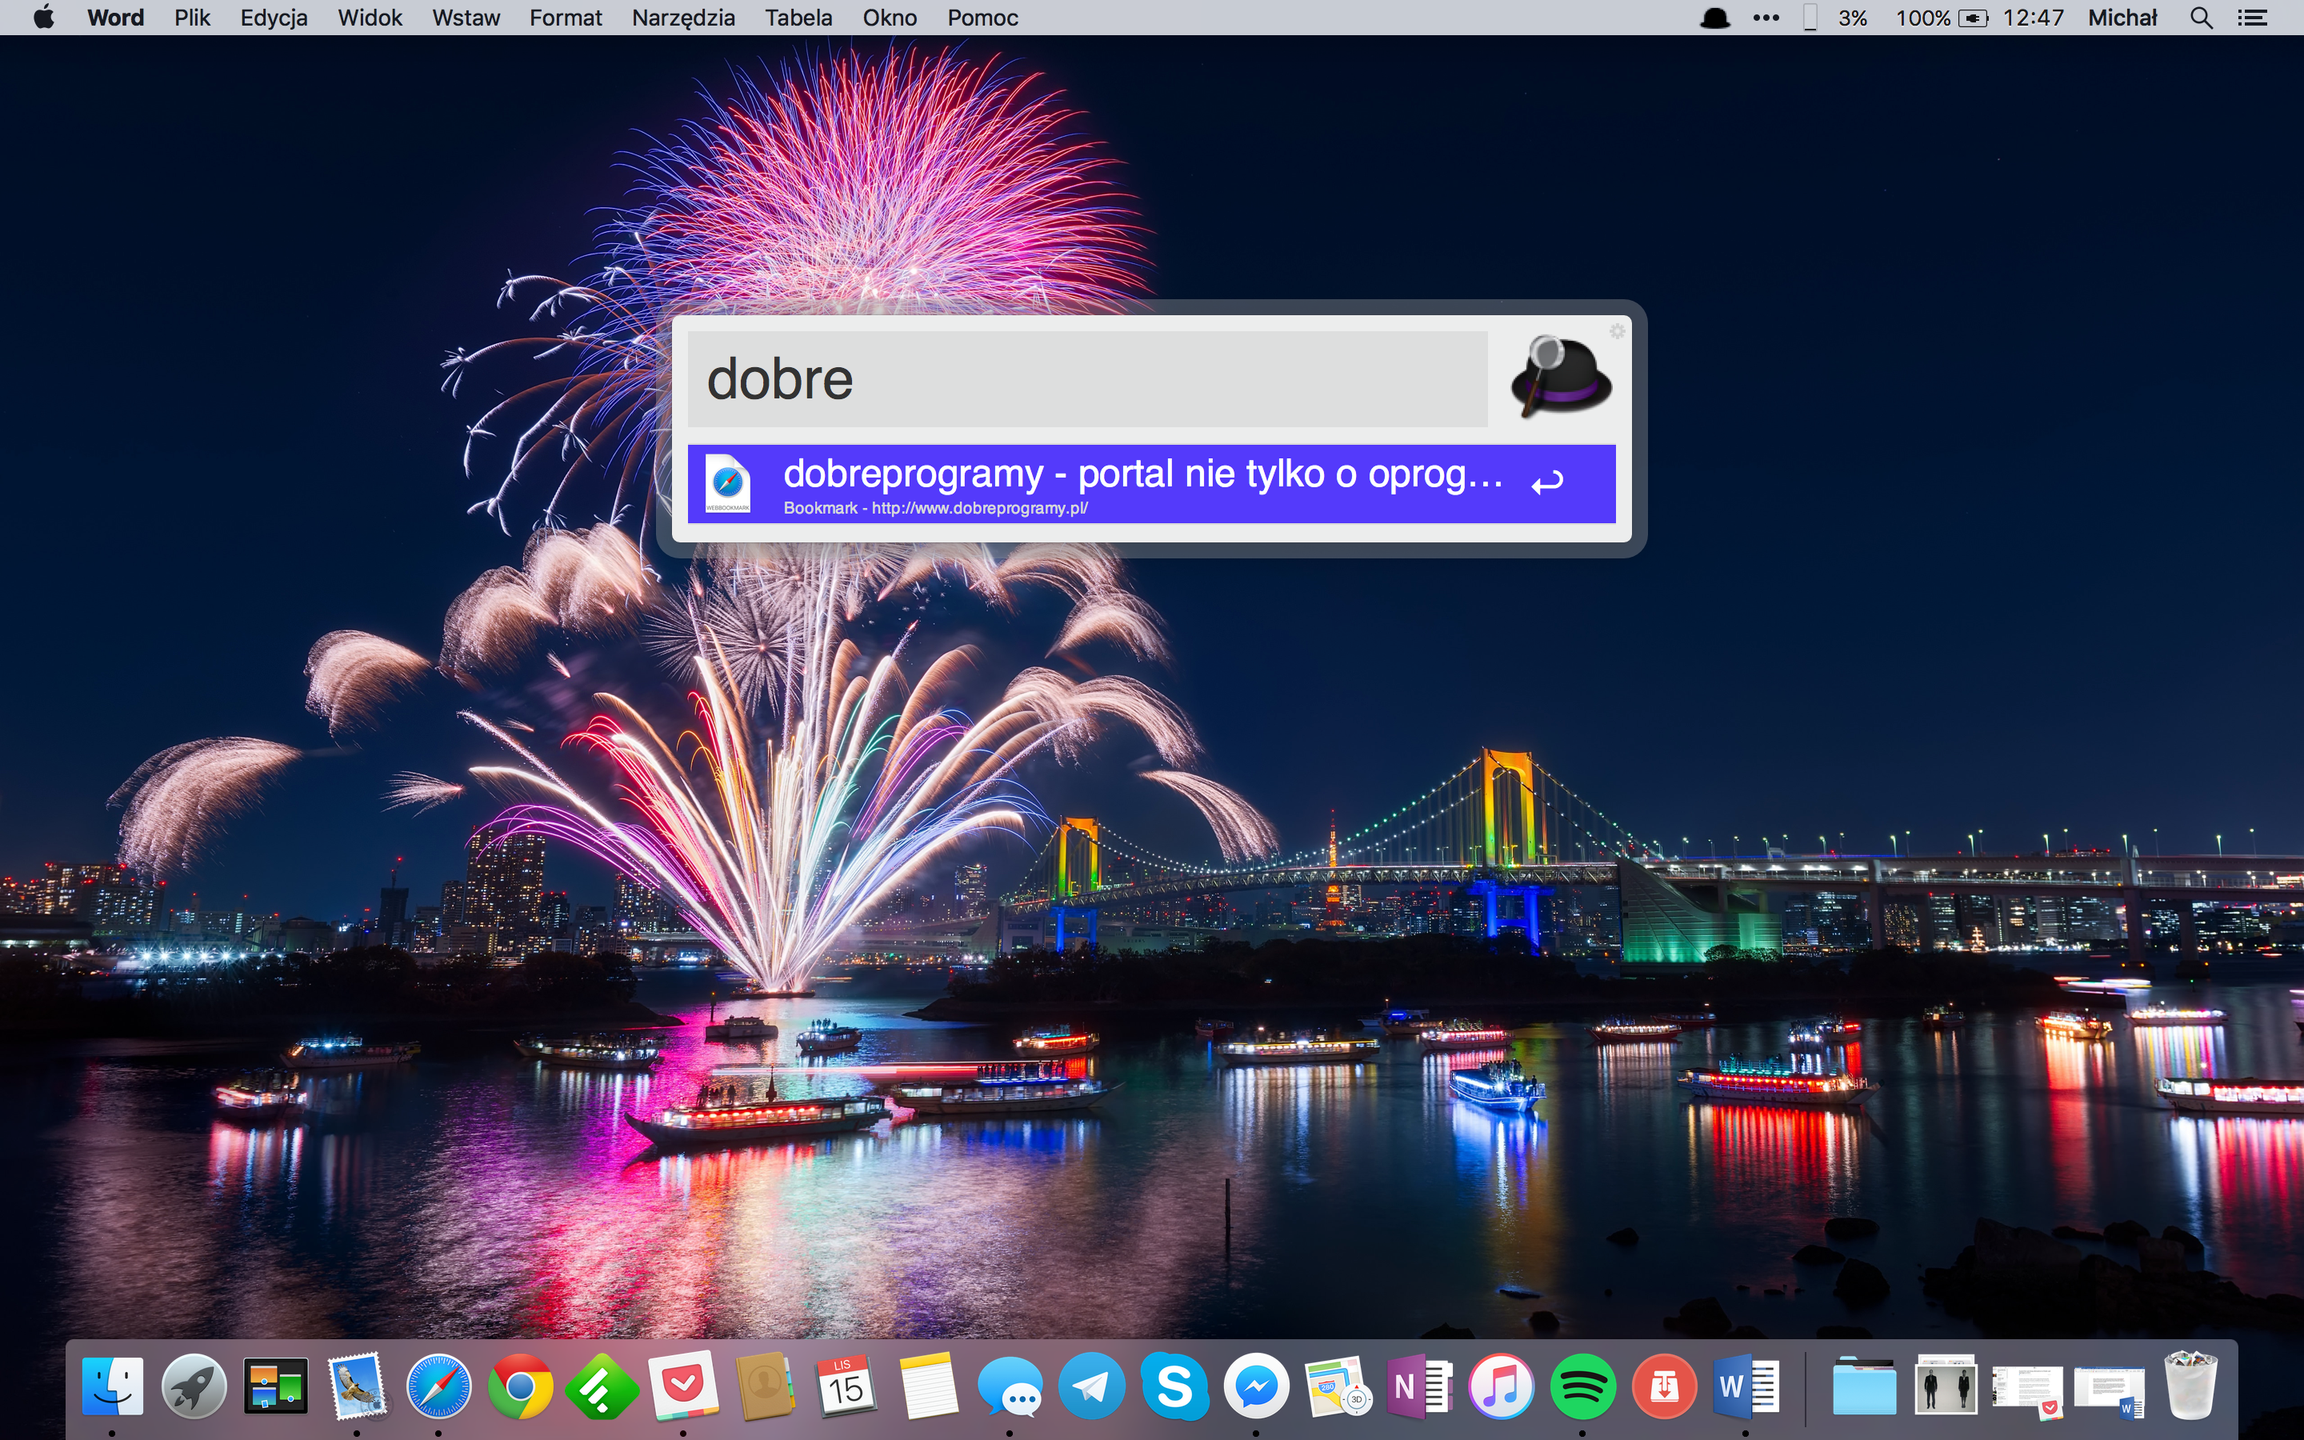Open Alfred preferences via the small gear icon
Viewport: 2304px width, 1440px height.
click(1616, 331)
